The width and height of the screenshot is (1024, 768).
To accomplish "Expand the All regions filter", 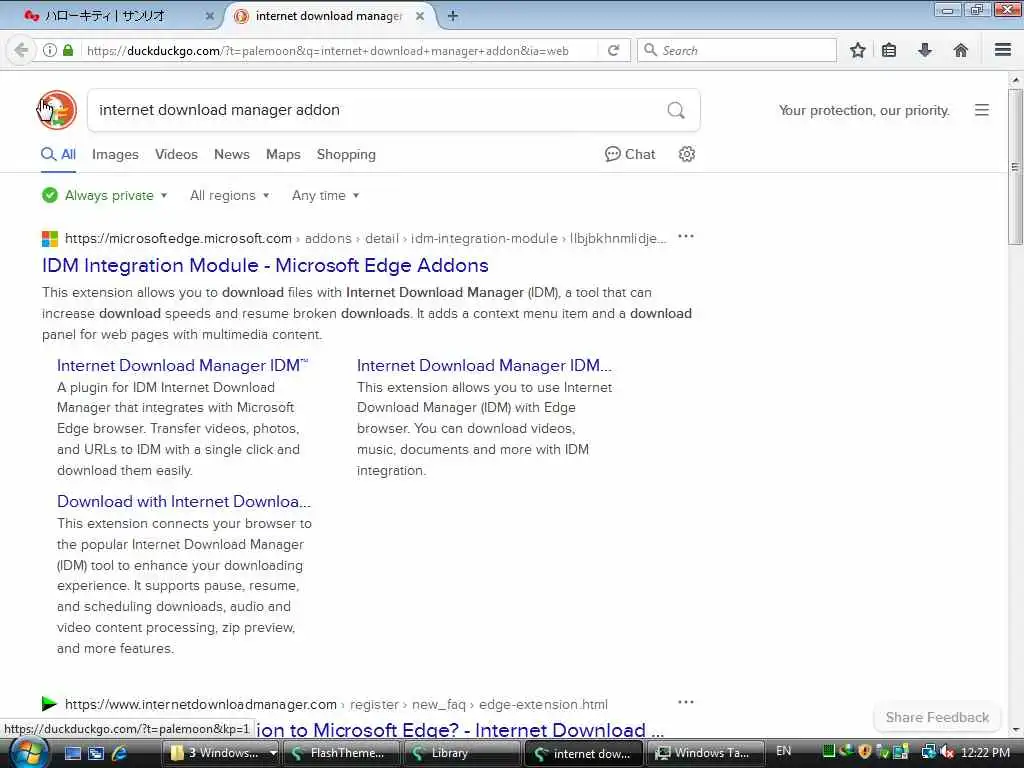I will 229,195.
